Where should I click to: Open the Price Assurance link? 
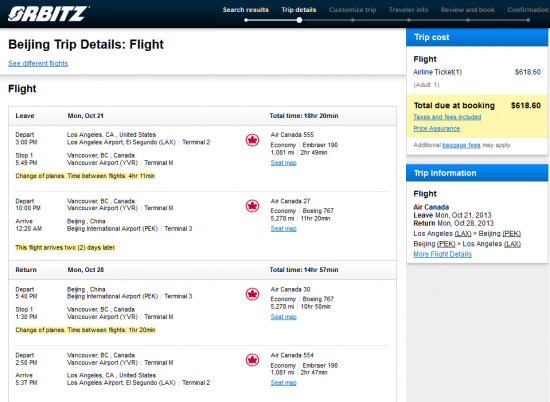coord(436,128)
